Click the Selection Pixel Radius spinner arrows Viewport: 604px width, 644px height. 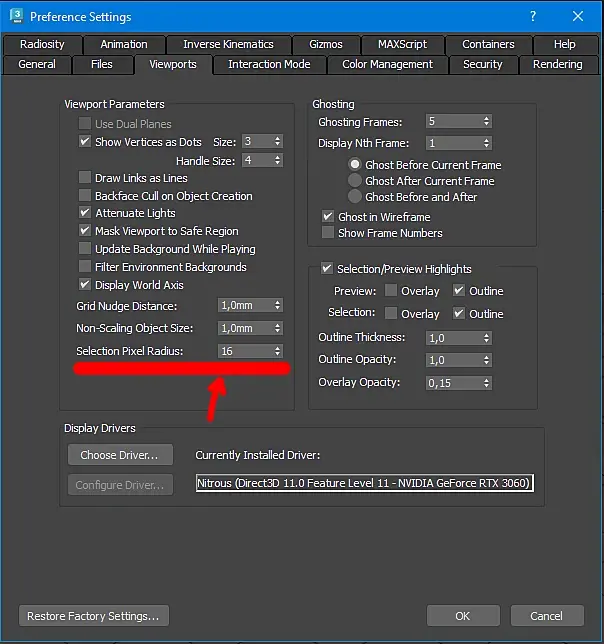[278, 351]
